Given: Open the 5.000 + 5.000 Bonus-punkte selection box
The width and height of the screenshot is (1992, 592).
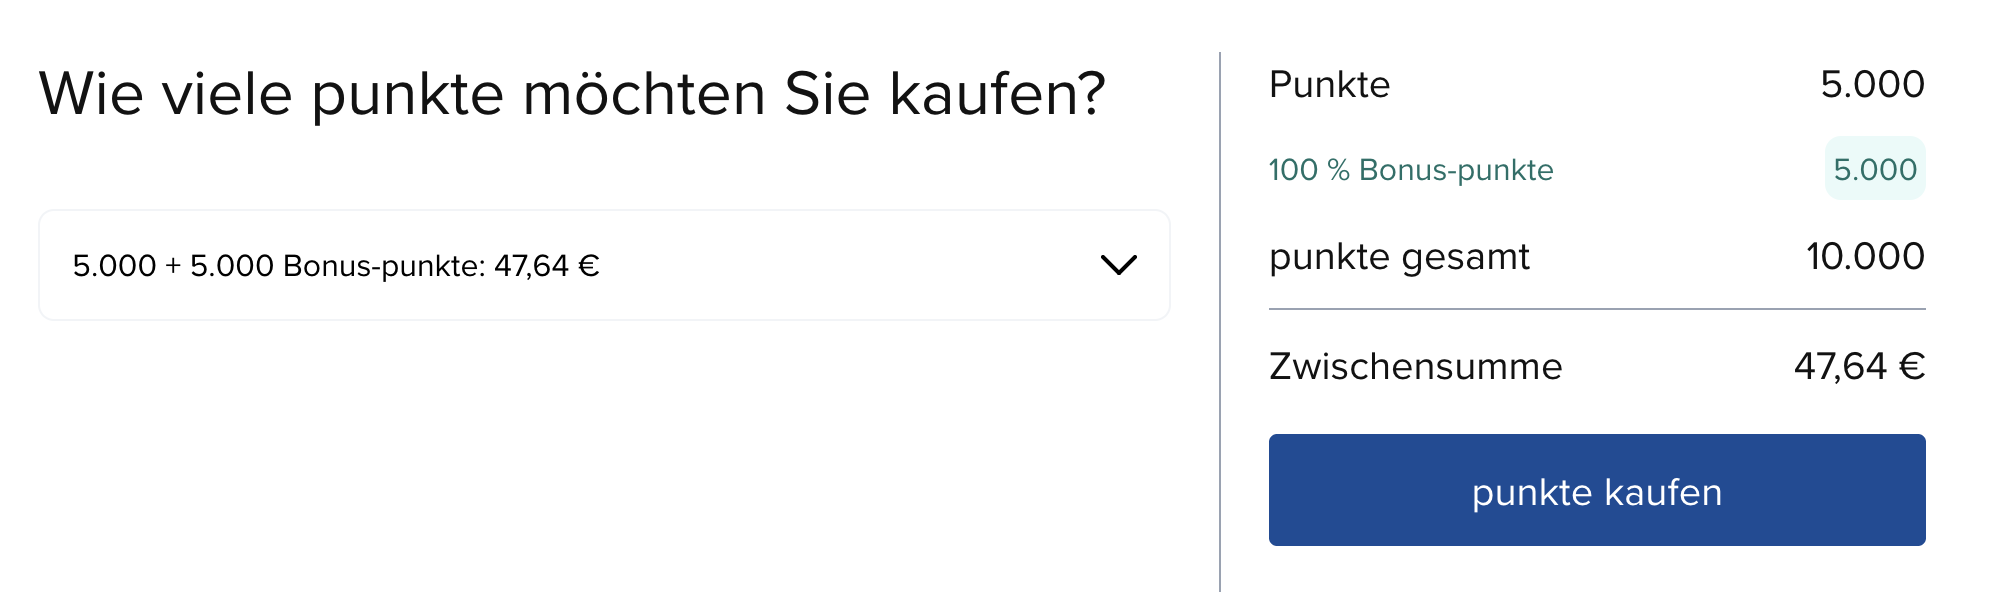Looking at the screenshot, I should click(603, 265).
